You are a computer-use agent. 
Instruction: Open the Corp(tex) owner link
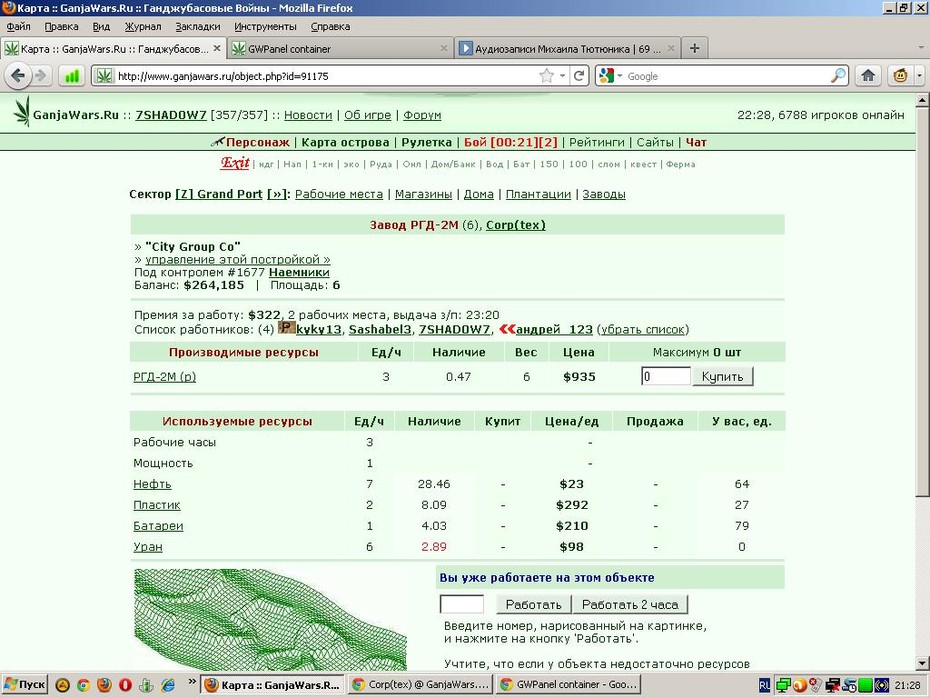[x=516, y=225]
